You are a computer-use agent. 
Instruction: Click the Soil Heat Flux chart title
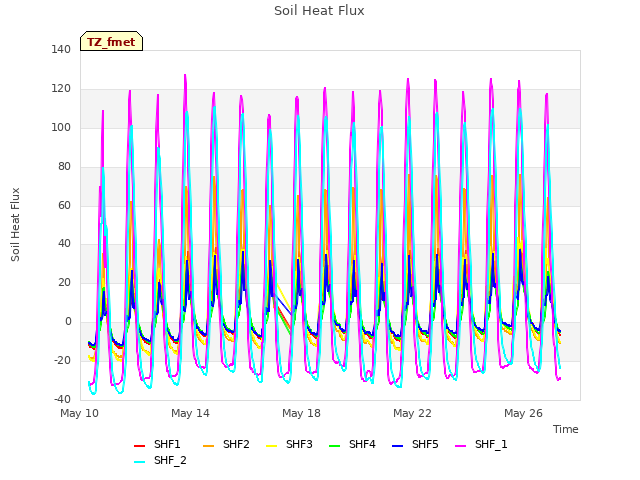click(x=319, y=11)
